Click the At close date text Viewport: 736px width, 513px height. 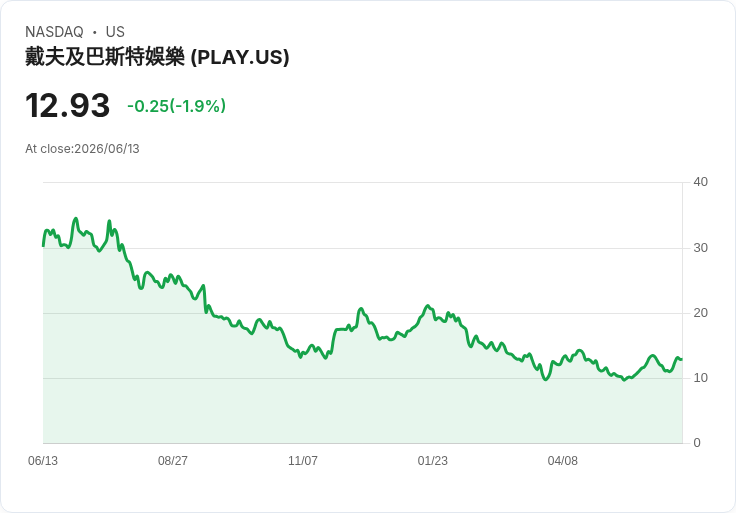[82, 149]
